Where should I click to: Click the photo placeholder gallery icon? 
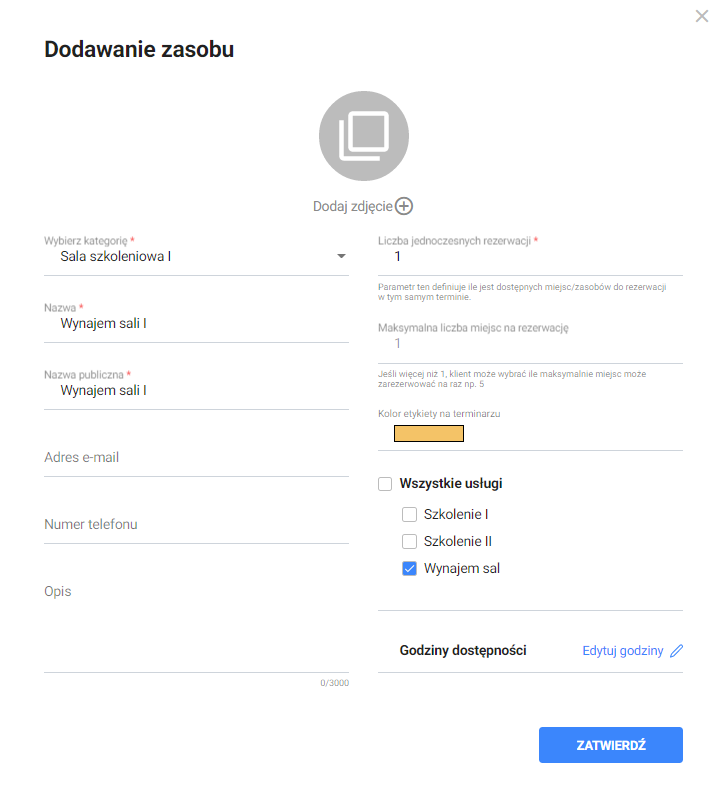tap(363, 137)
